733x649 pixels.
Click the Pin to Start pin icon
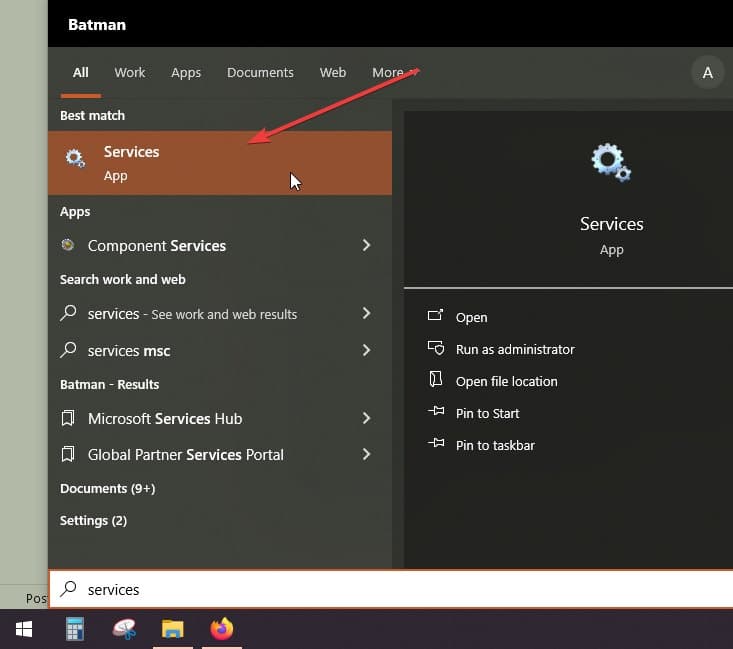click(436, 411)
